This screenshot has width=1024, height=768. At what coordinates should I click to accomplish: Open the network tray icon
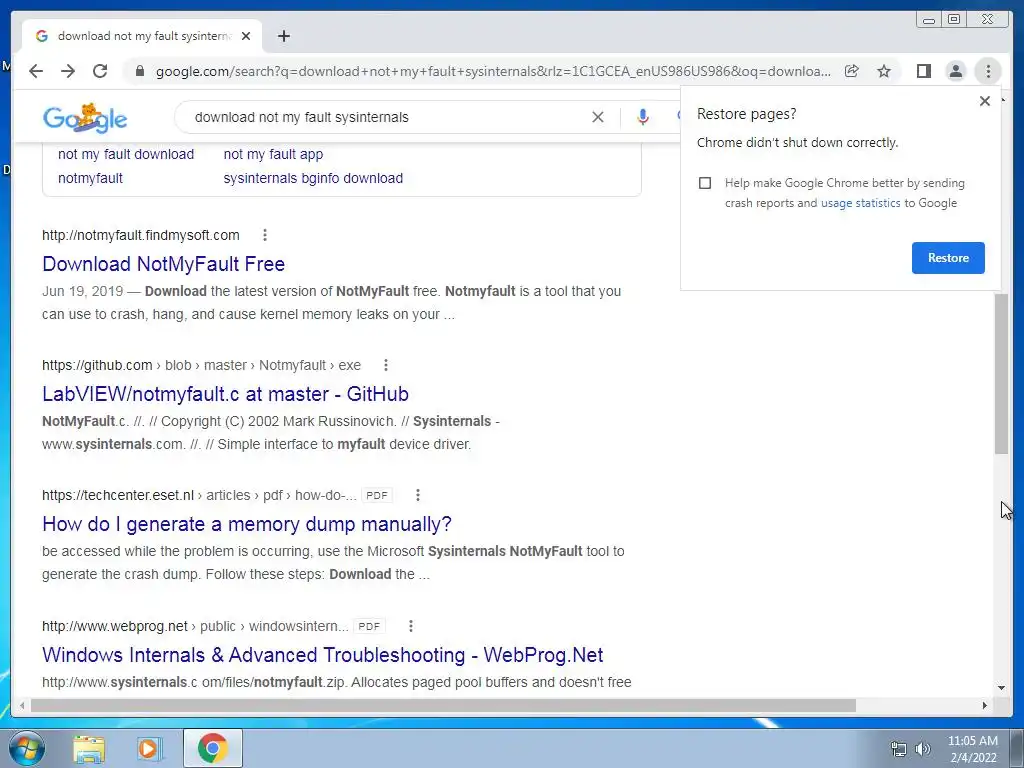click(x=899, y=748)
